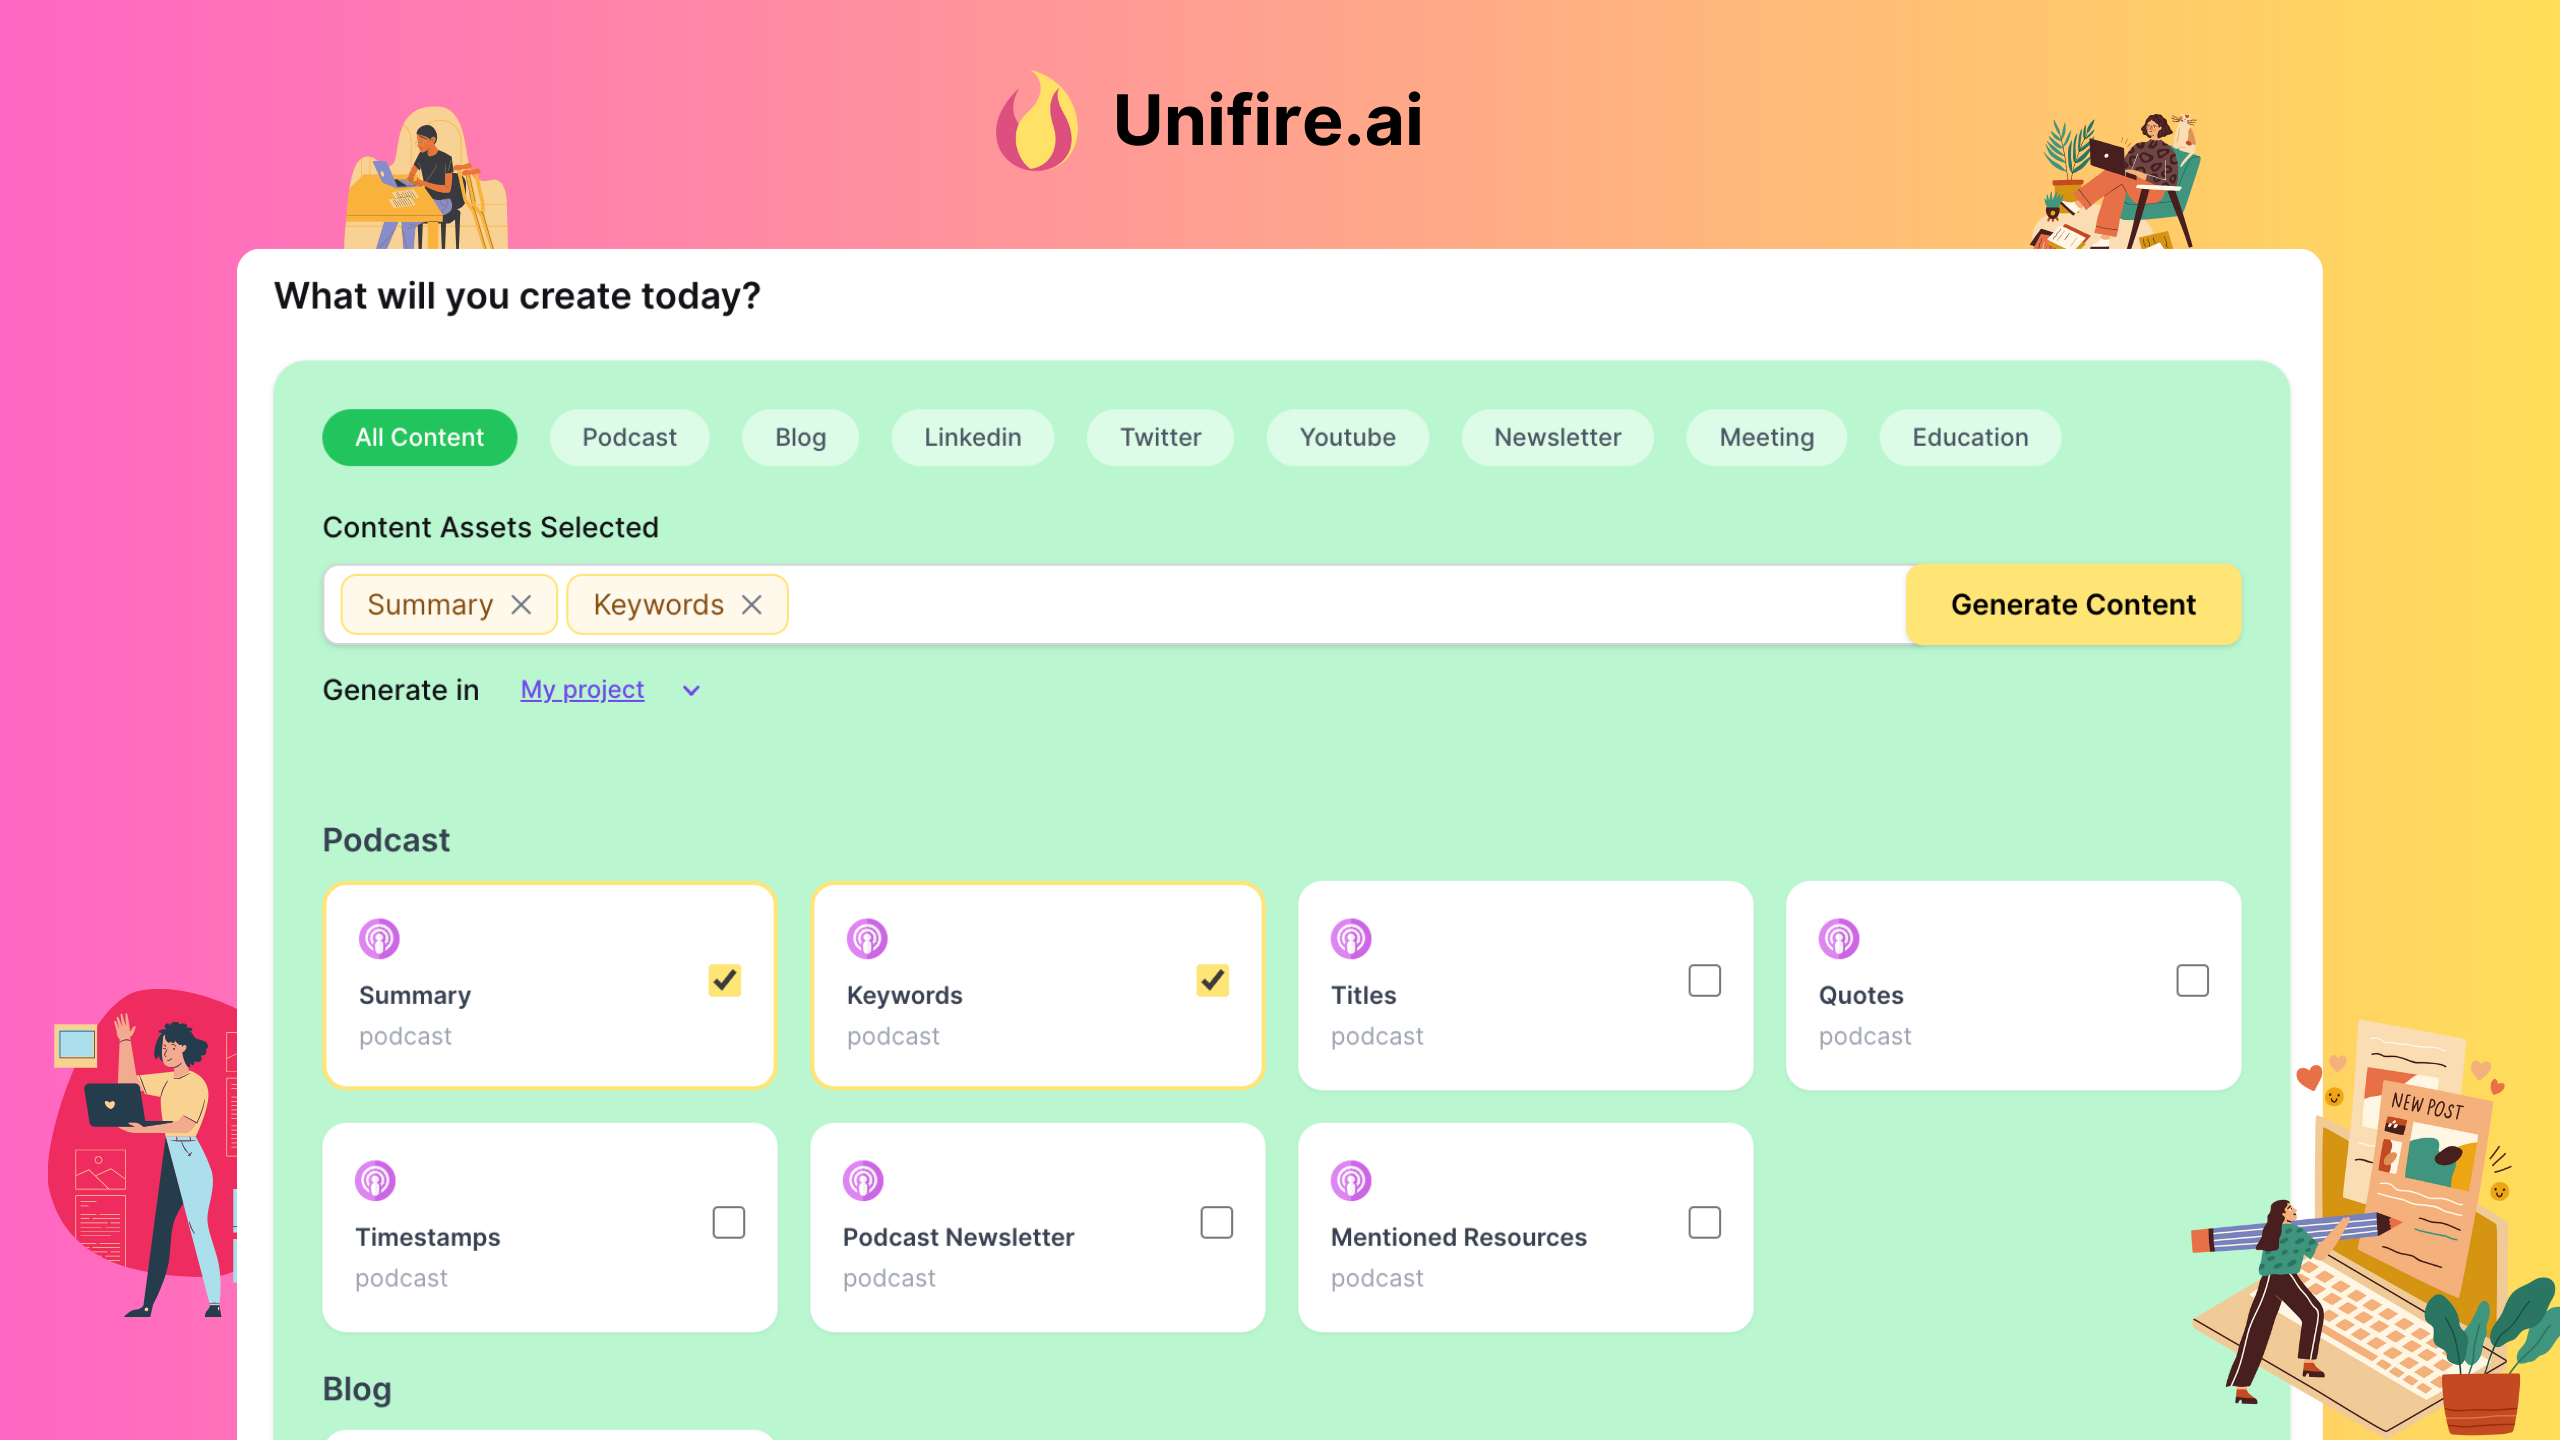Click the podcast icon on the Quotes card
Viewport: 2560px width, 1440px height.
click(1840, 939)
